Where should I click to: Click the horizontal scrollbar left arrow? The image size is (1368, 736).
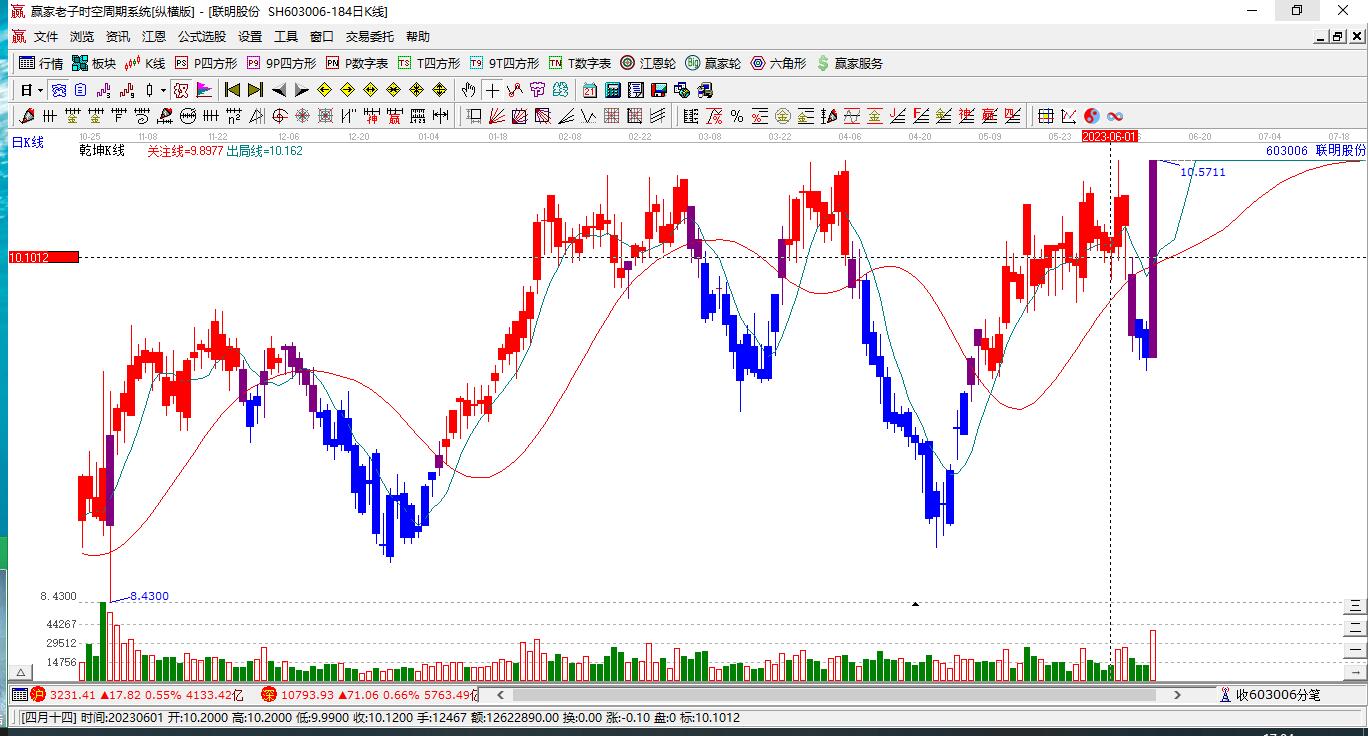pos(501,694)
